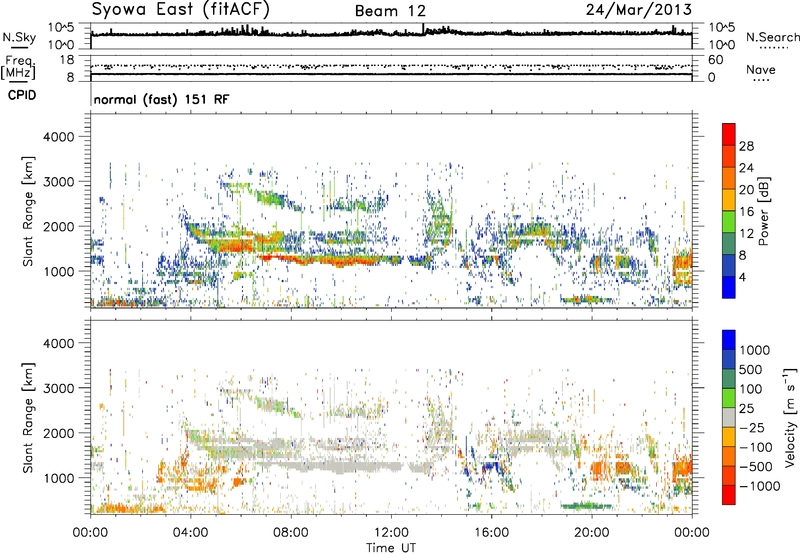Click the velocity scale value '-1000'
This screenshot has width=800, height=554.
(759, 486)
